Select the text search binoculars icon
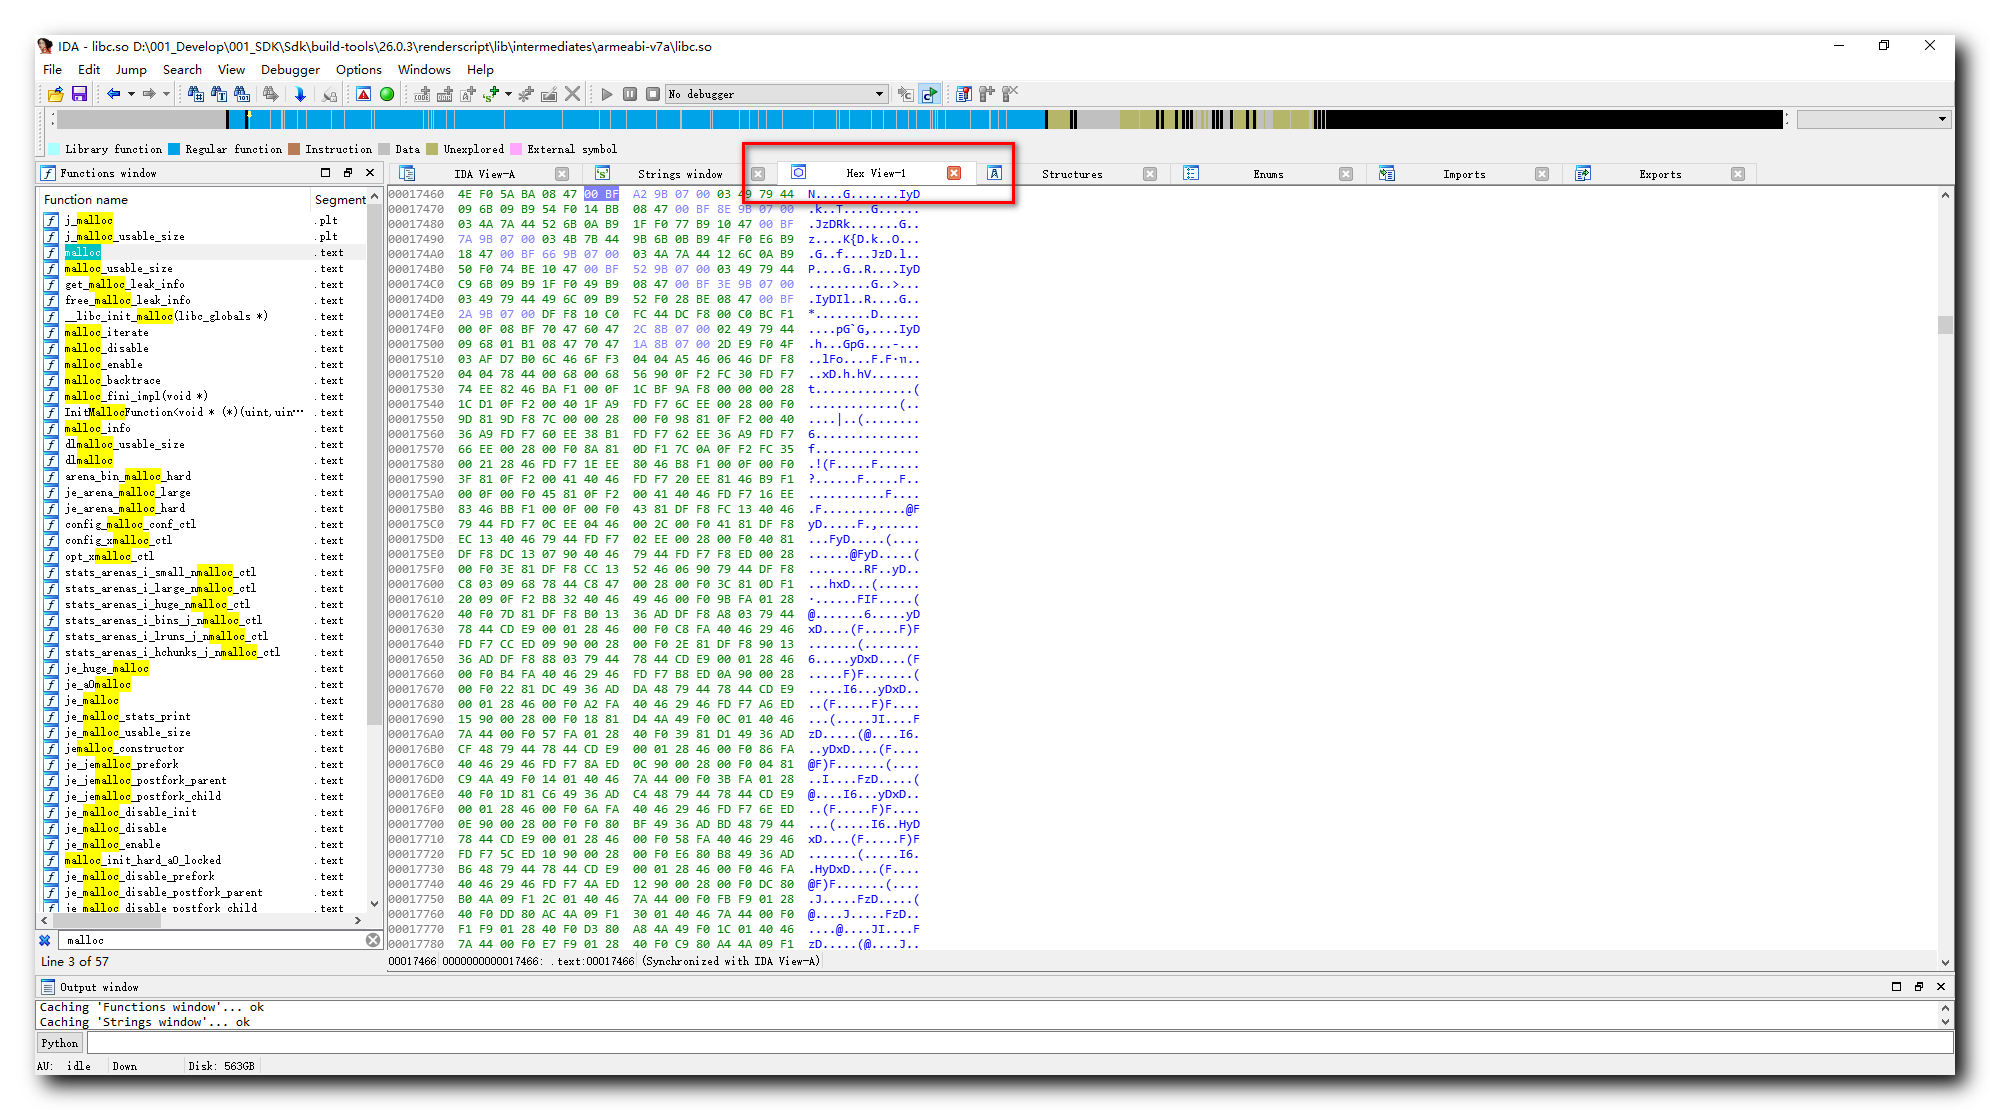The height and width of the screenshot is (1110, 1990). [219, 94]
